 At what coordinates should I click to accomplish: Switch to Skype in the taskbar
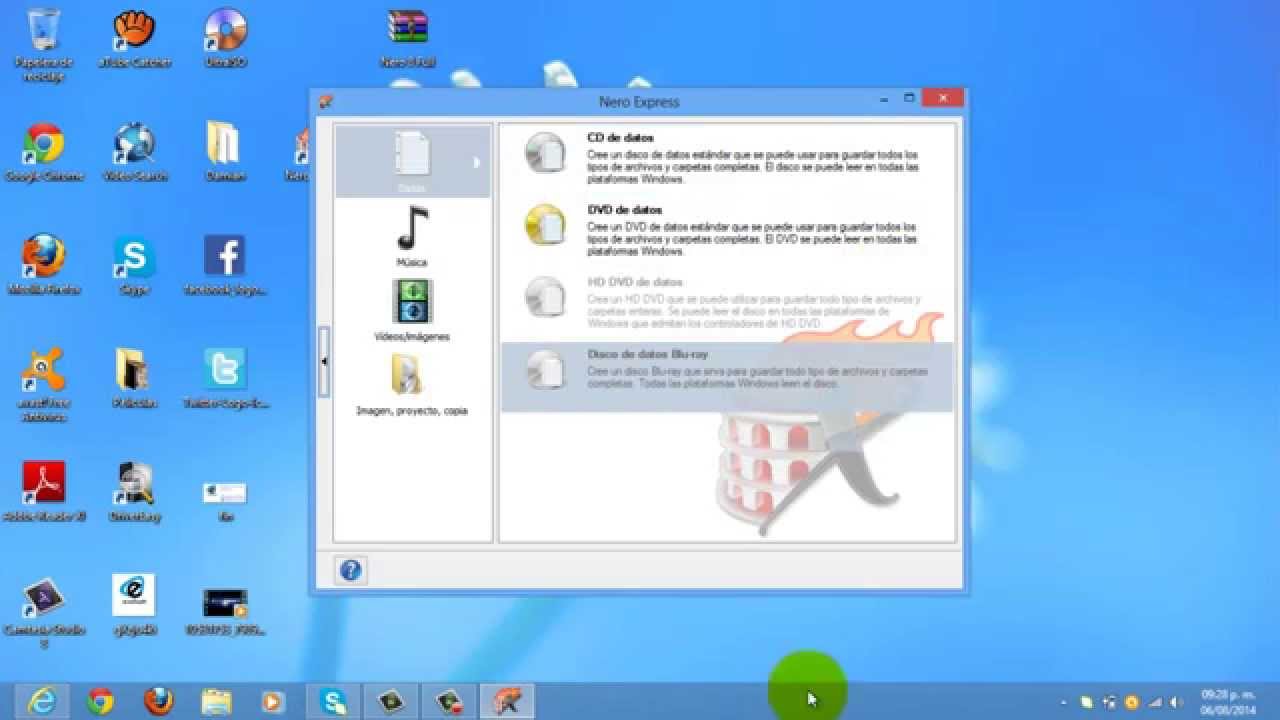333,702
